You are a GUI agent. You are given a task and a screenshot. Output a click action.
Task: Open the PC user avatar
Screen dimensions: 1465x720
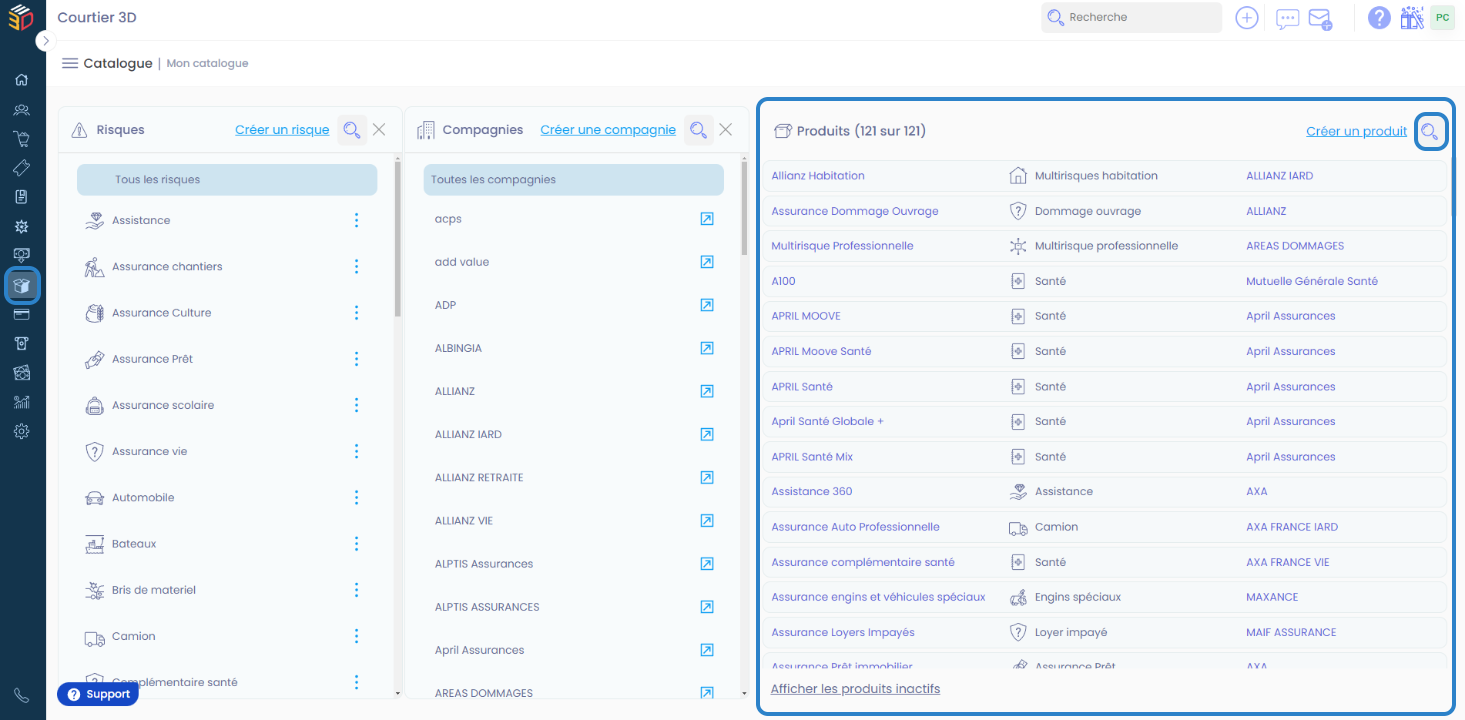1442,17
